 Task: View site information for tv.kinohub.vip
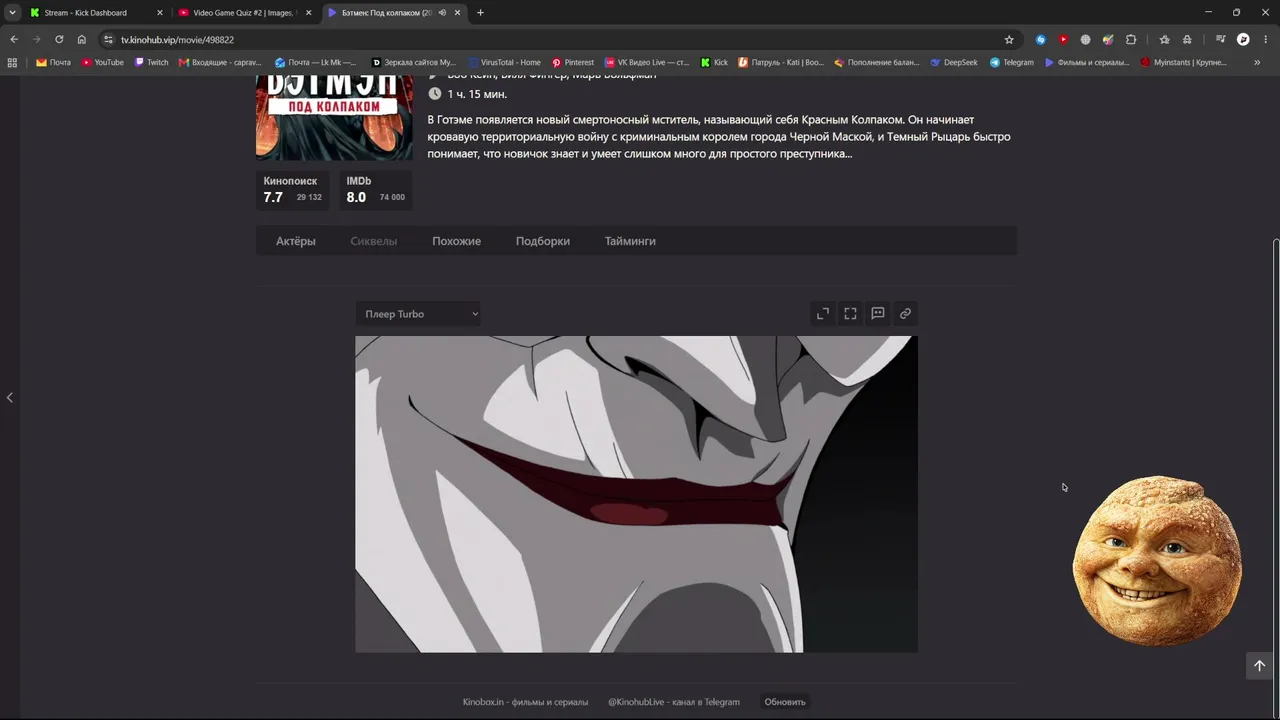click(109, 40)
